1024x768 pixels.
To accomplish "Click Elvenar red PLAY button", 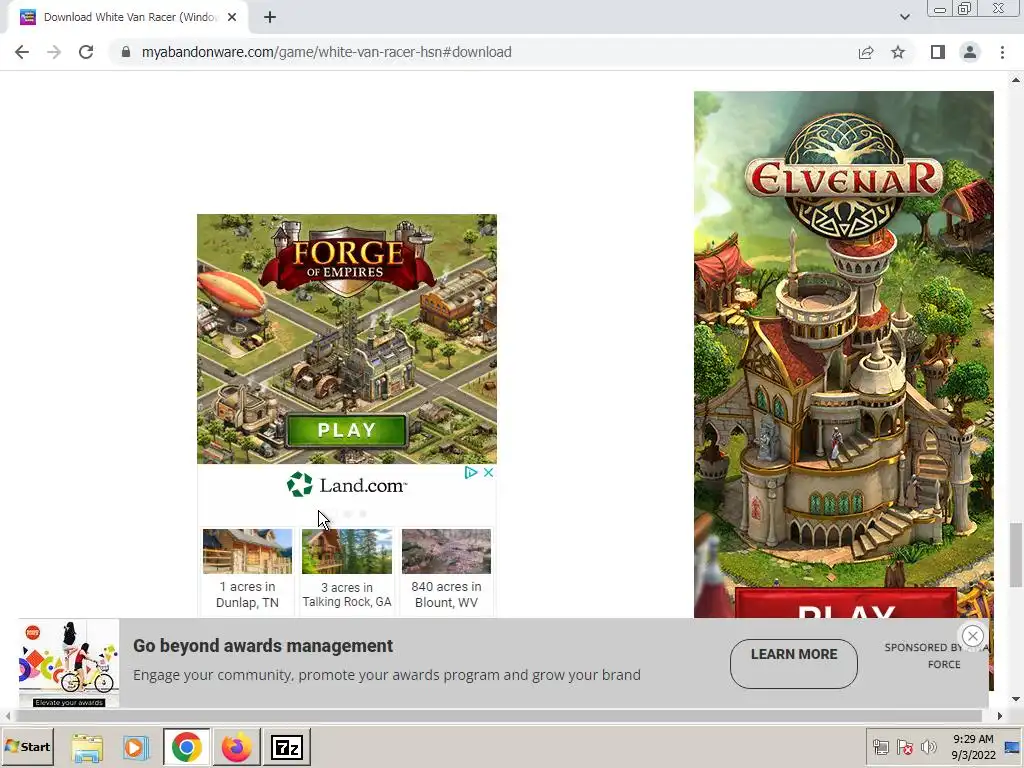I will coord(846,603).
